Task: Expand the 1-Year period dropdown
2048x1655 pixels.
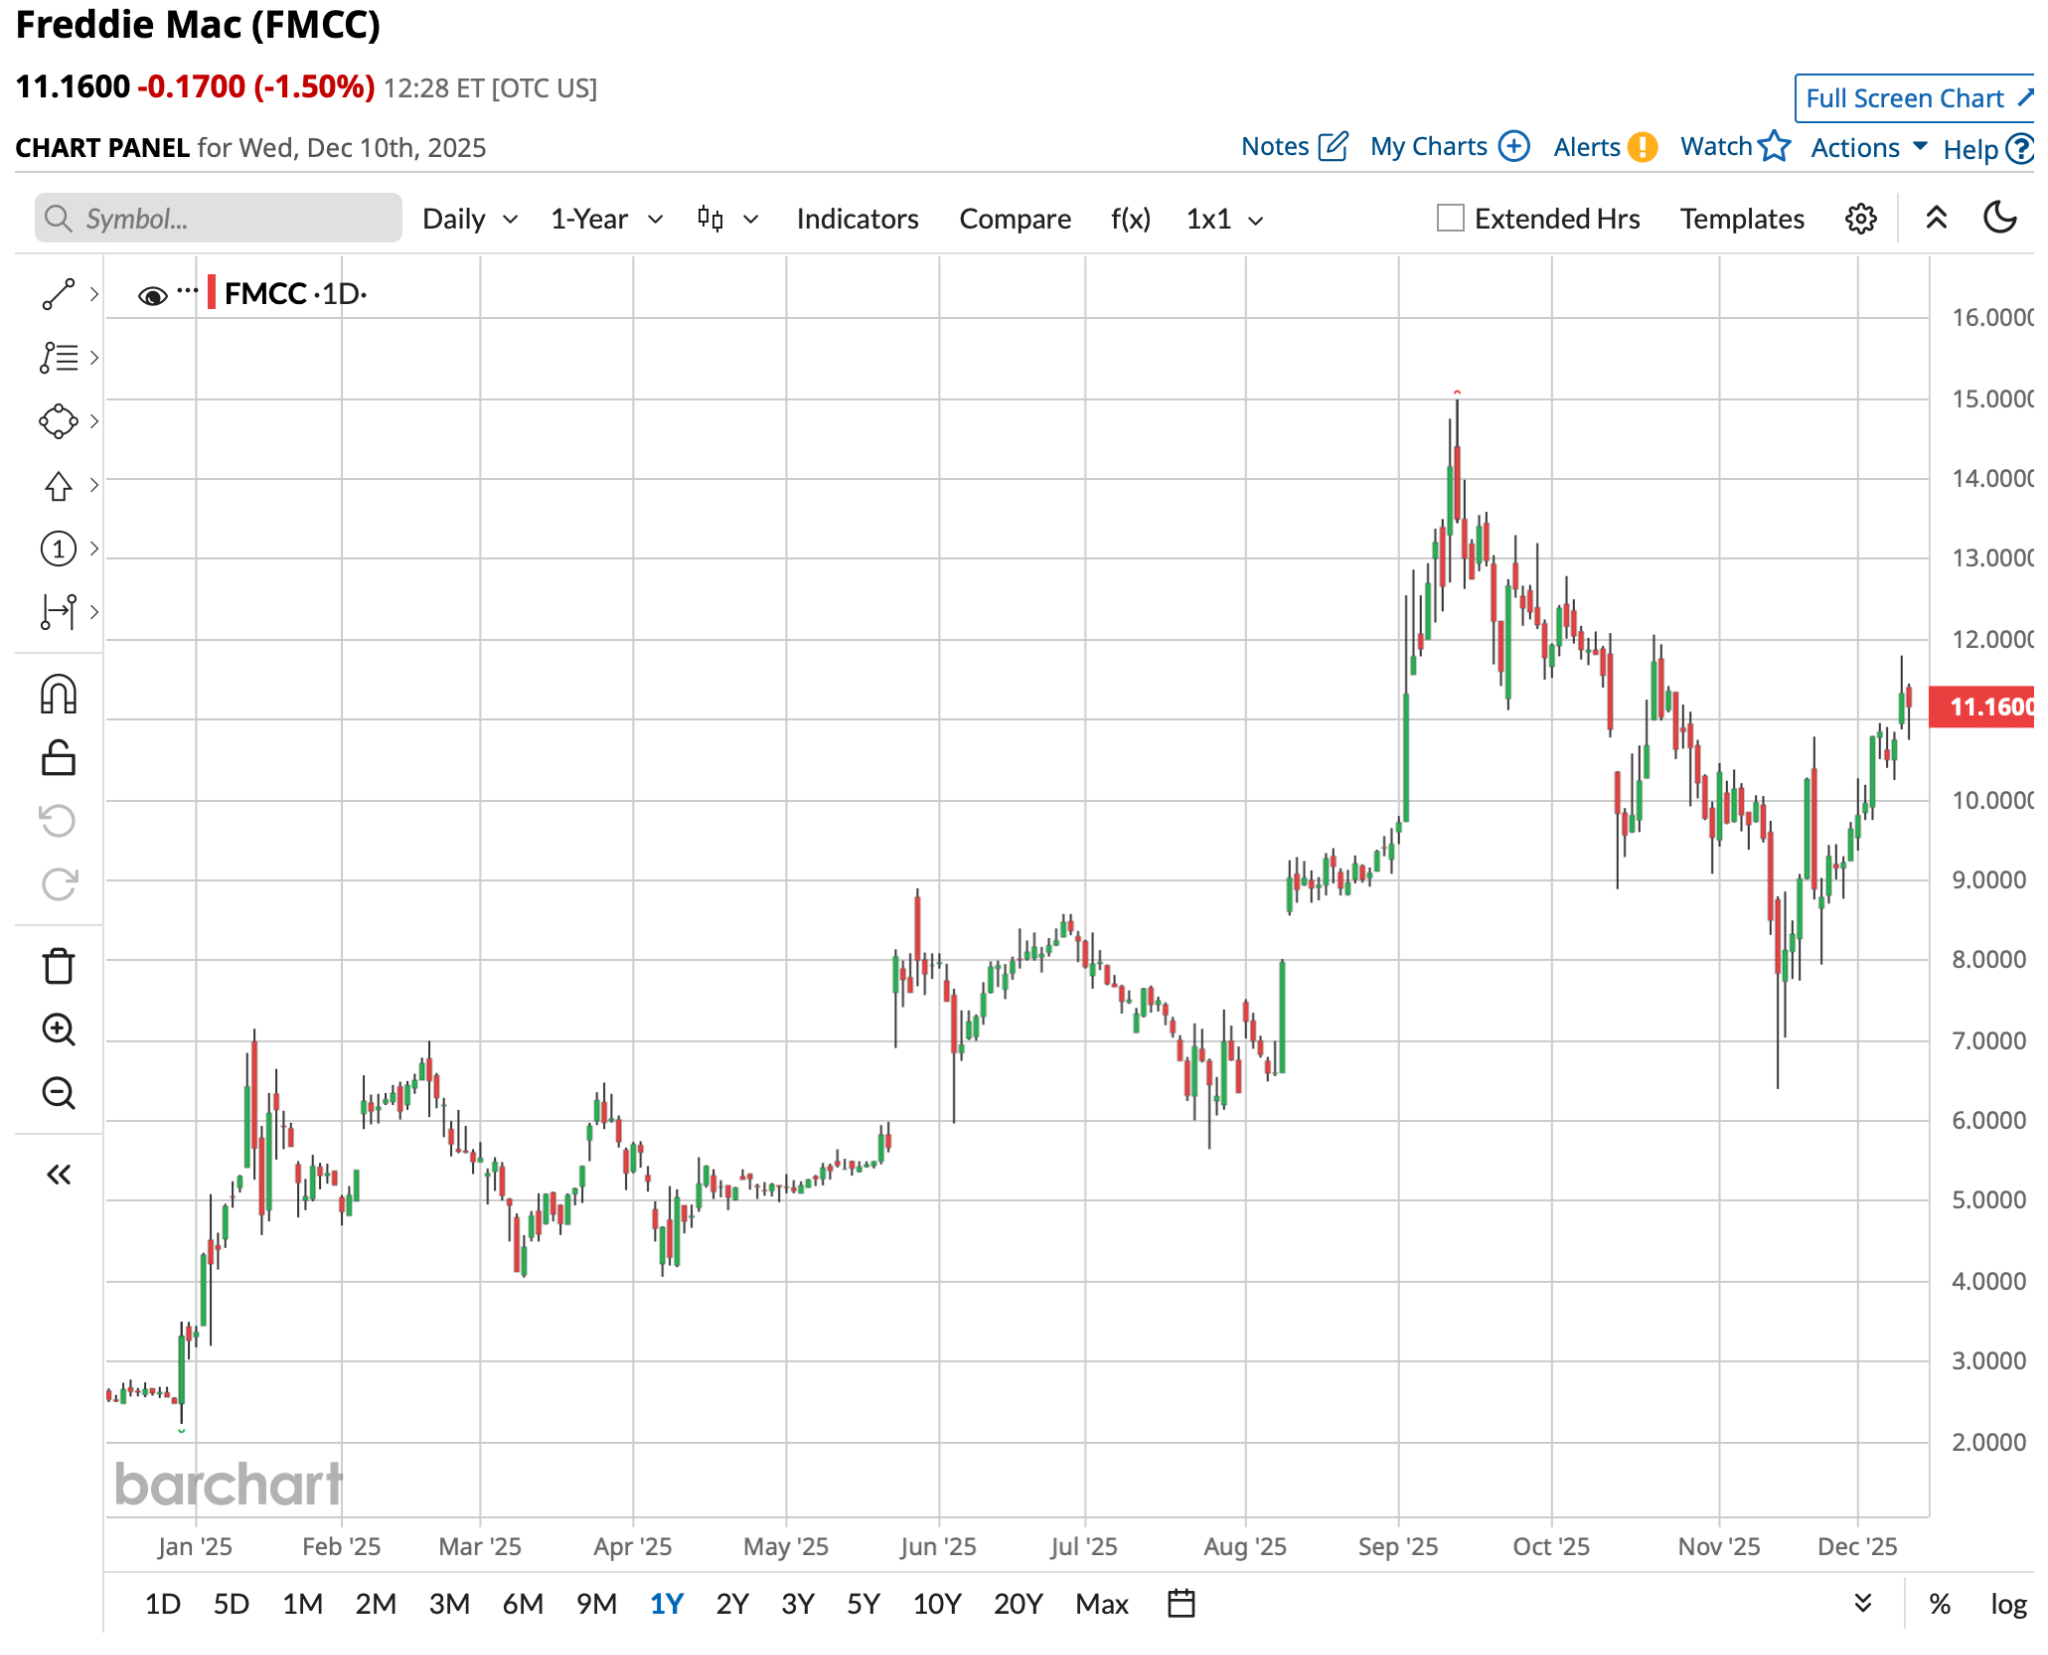Action: pyautogui.click(x=606, y=219)
